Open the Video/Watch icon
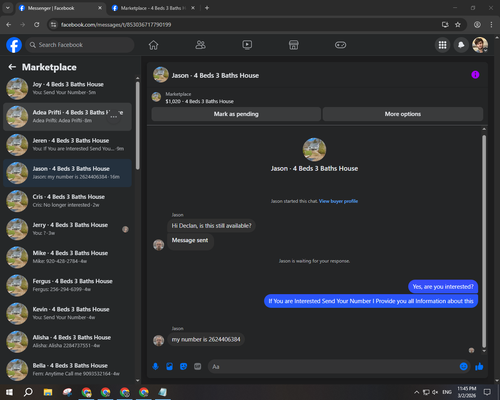The image size is (500, 400). tap(247, 45)
